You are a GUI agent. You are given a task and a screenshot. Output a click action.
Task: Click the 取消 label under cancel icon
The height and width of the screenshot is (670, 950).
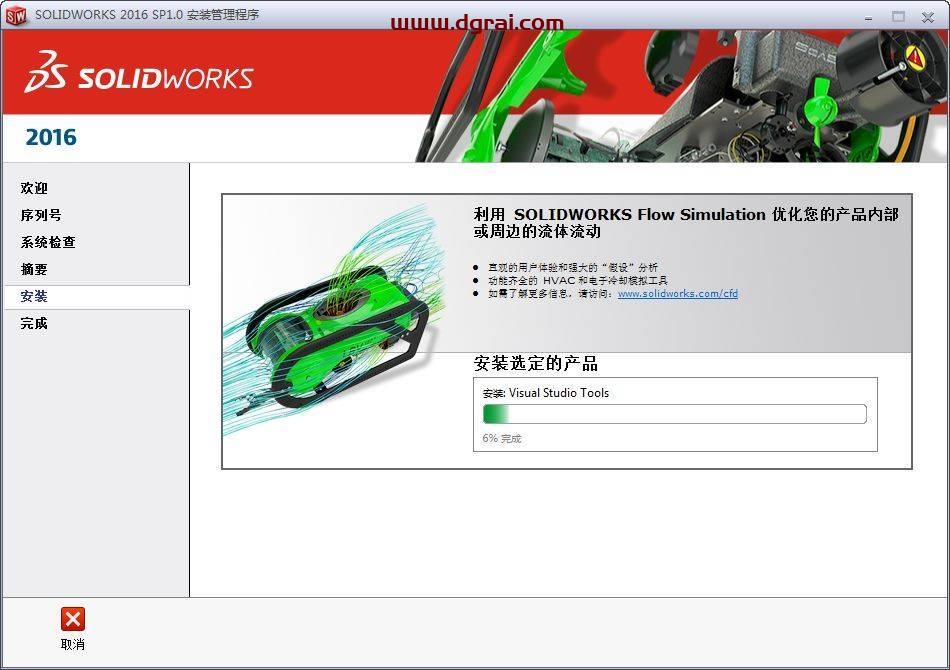click(73, 645)
